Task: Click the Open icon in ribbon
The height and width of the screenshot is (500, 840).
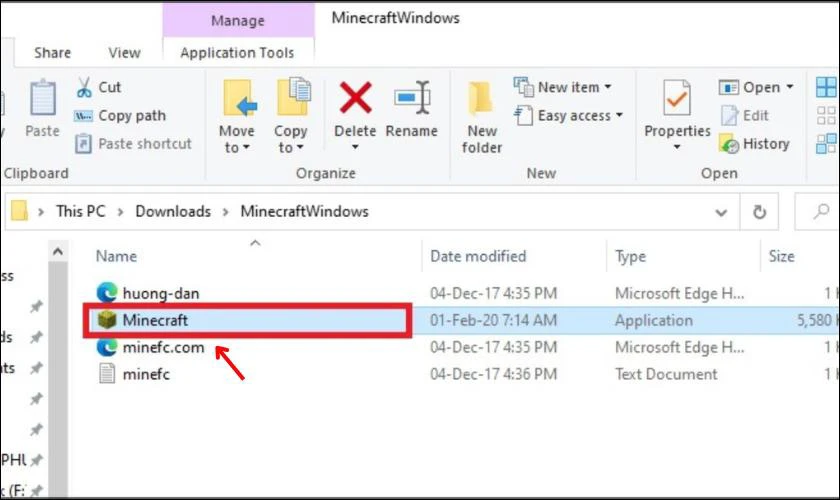Action: pyautogui.click(x=729, y=87)
